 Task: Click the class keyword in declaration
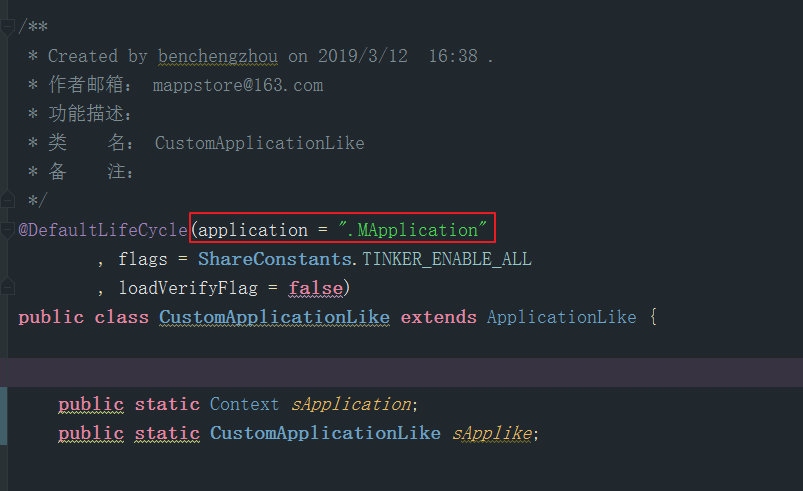121,317
